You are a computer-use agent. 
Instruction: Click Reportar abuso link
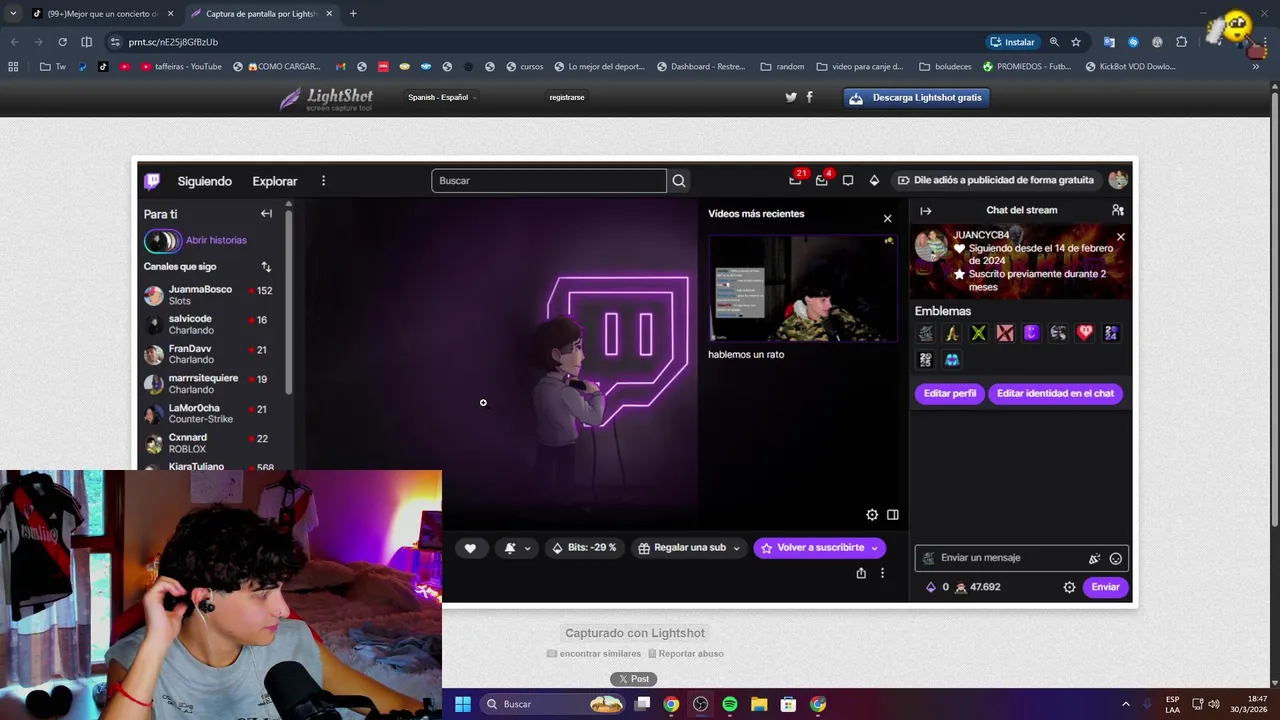coord(686,654)
